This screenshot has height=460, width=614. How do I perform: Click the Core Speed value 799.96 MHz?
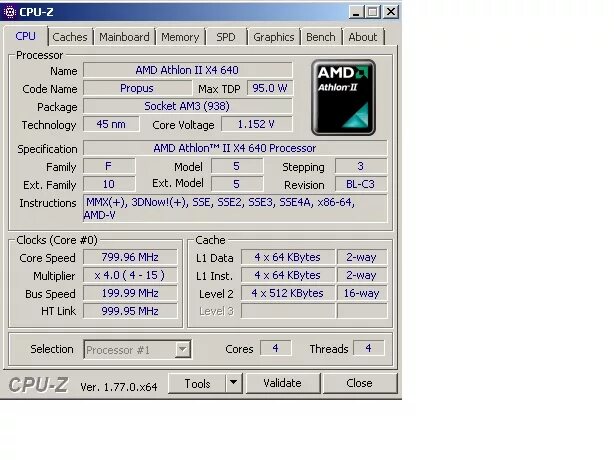(130, 257)
